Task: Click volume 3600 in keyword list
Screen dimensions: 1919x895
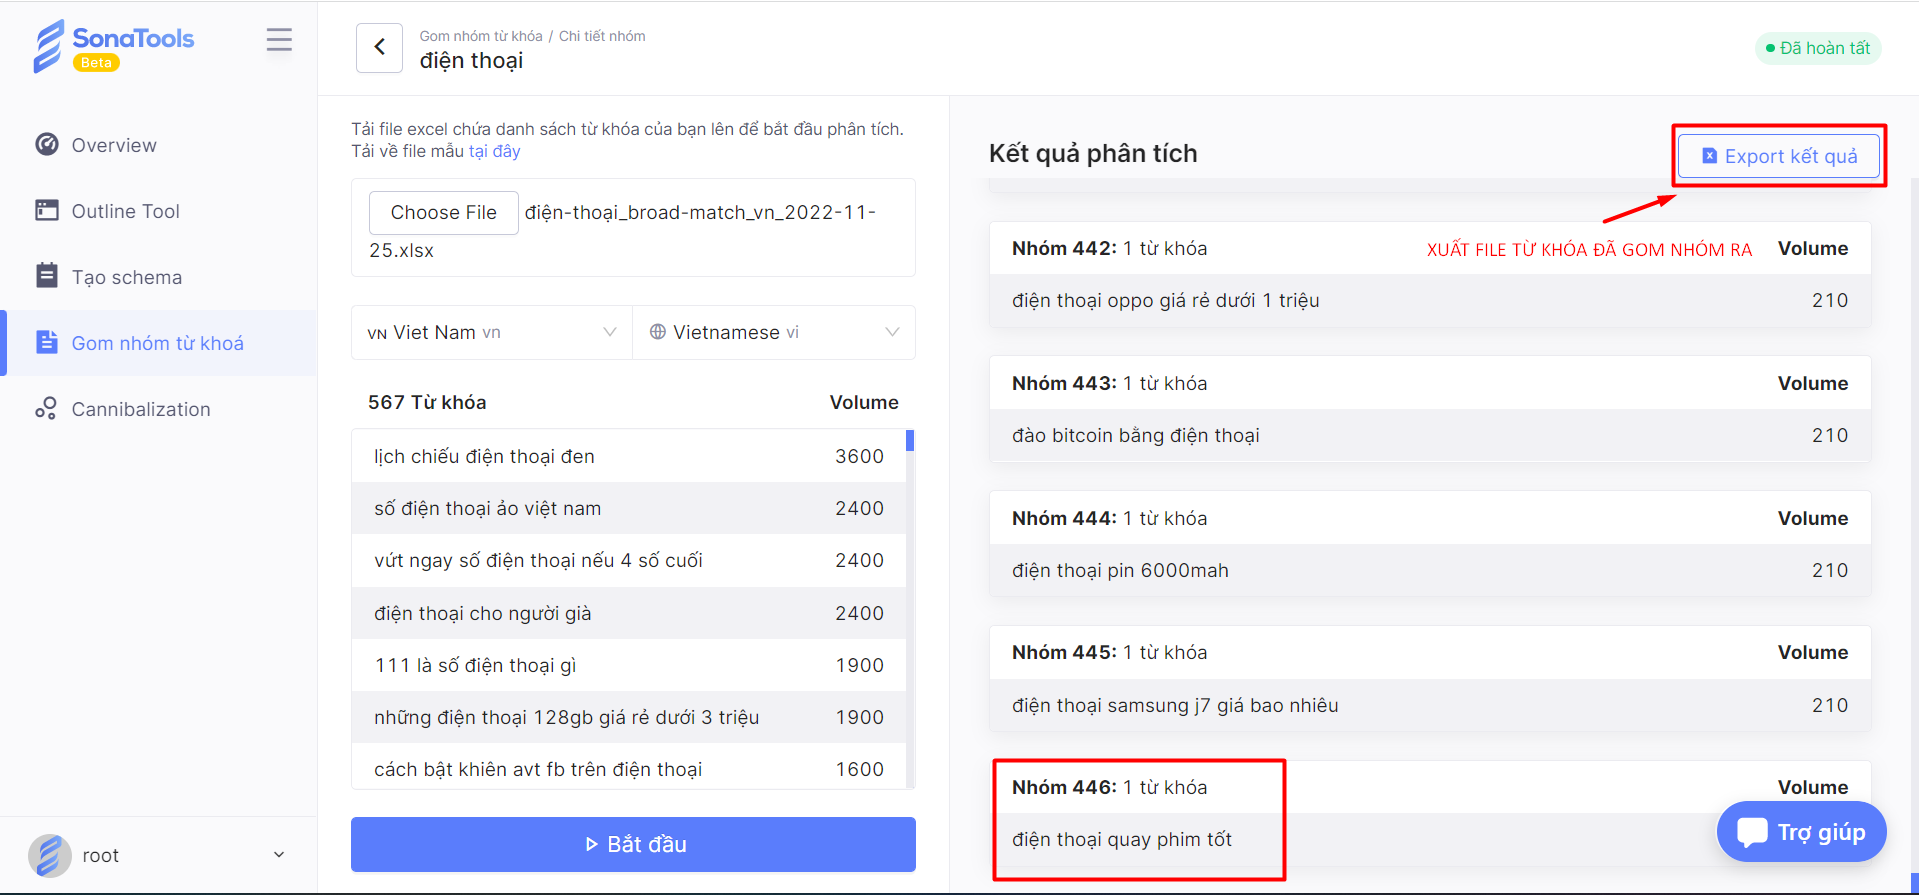Action: [x=860, y=456]
